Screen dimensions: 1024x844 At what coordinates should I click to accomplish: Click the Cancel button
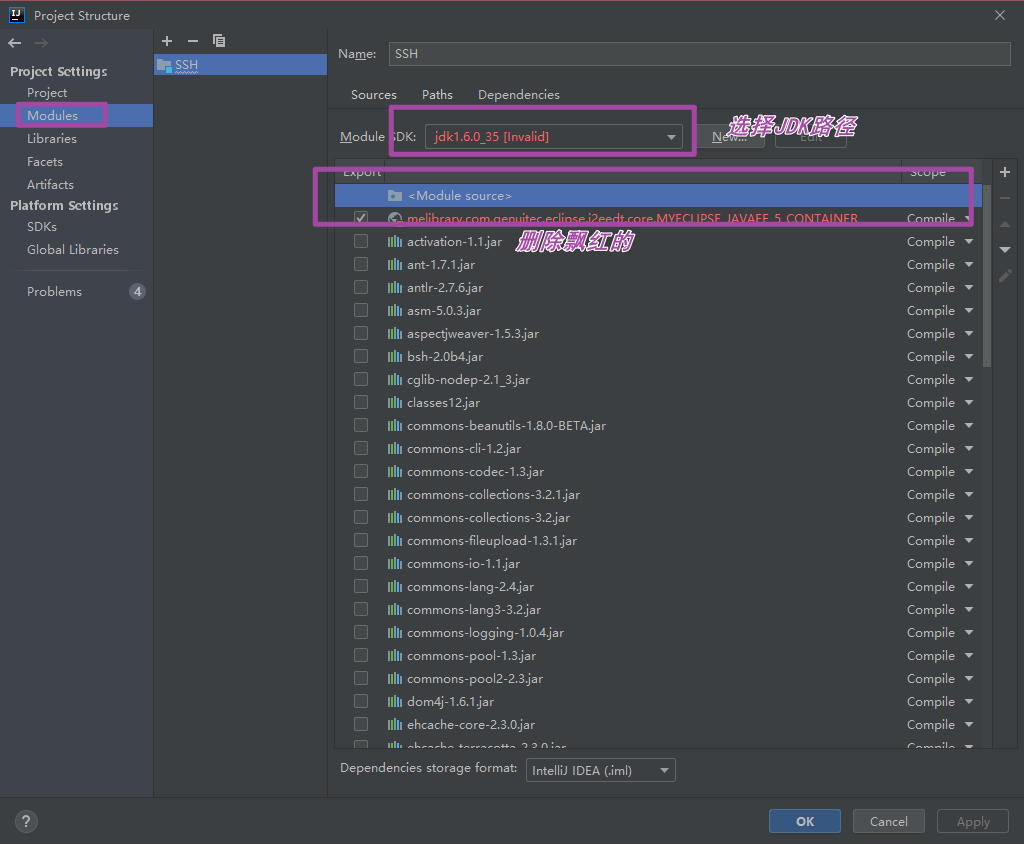coord(888,821)
